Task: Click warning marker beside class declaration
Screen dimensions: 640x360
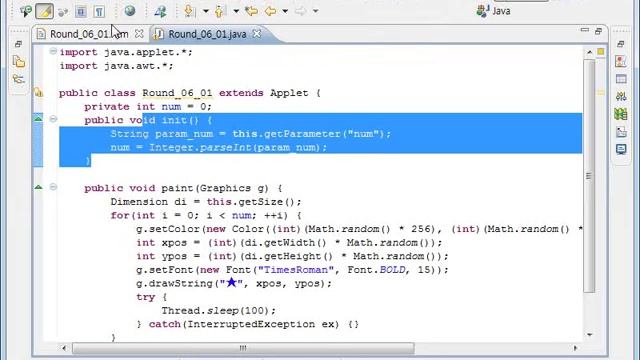Action: pos(38,93)
